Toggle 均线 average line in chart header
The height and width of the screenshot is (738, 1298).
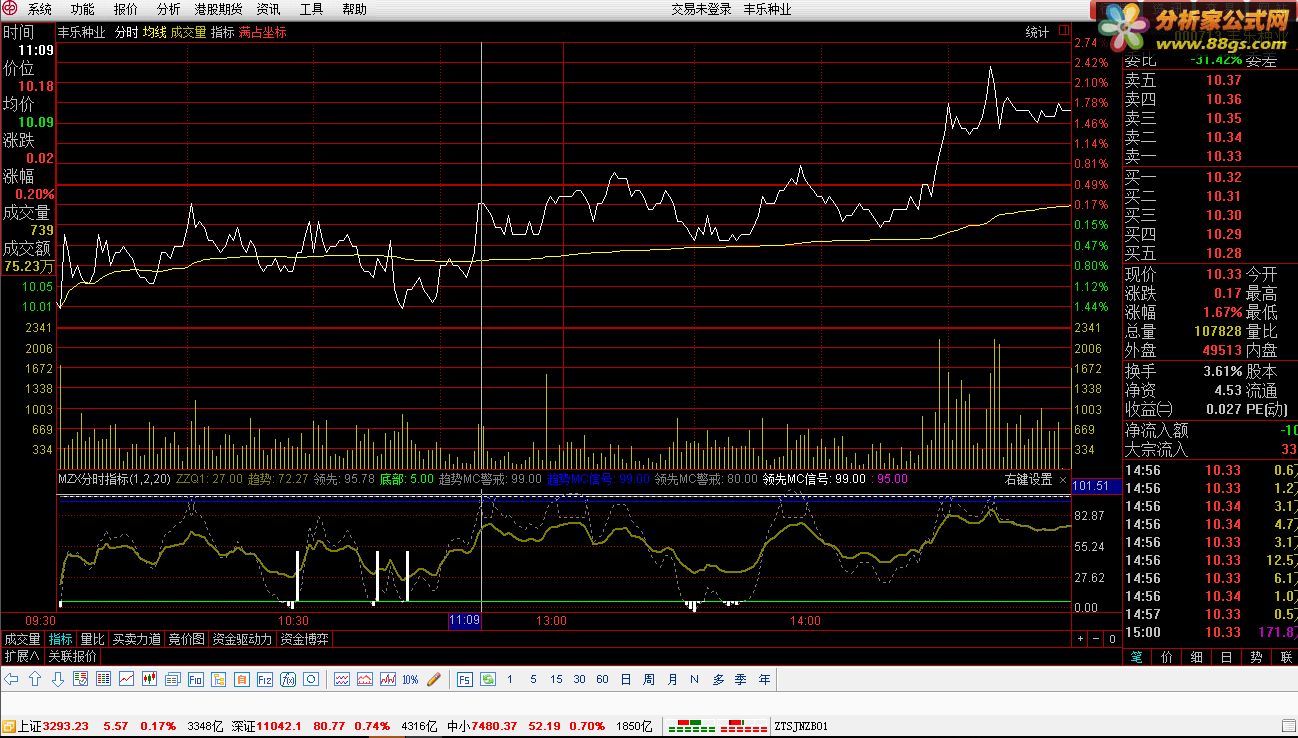click(154, 32)
